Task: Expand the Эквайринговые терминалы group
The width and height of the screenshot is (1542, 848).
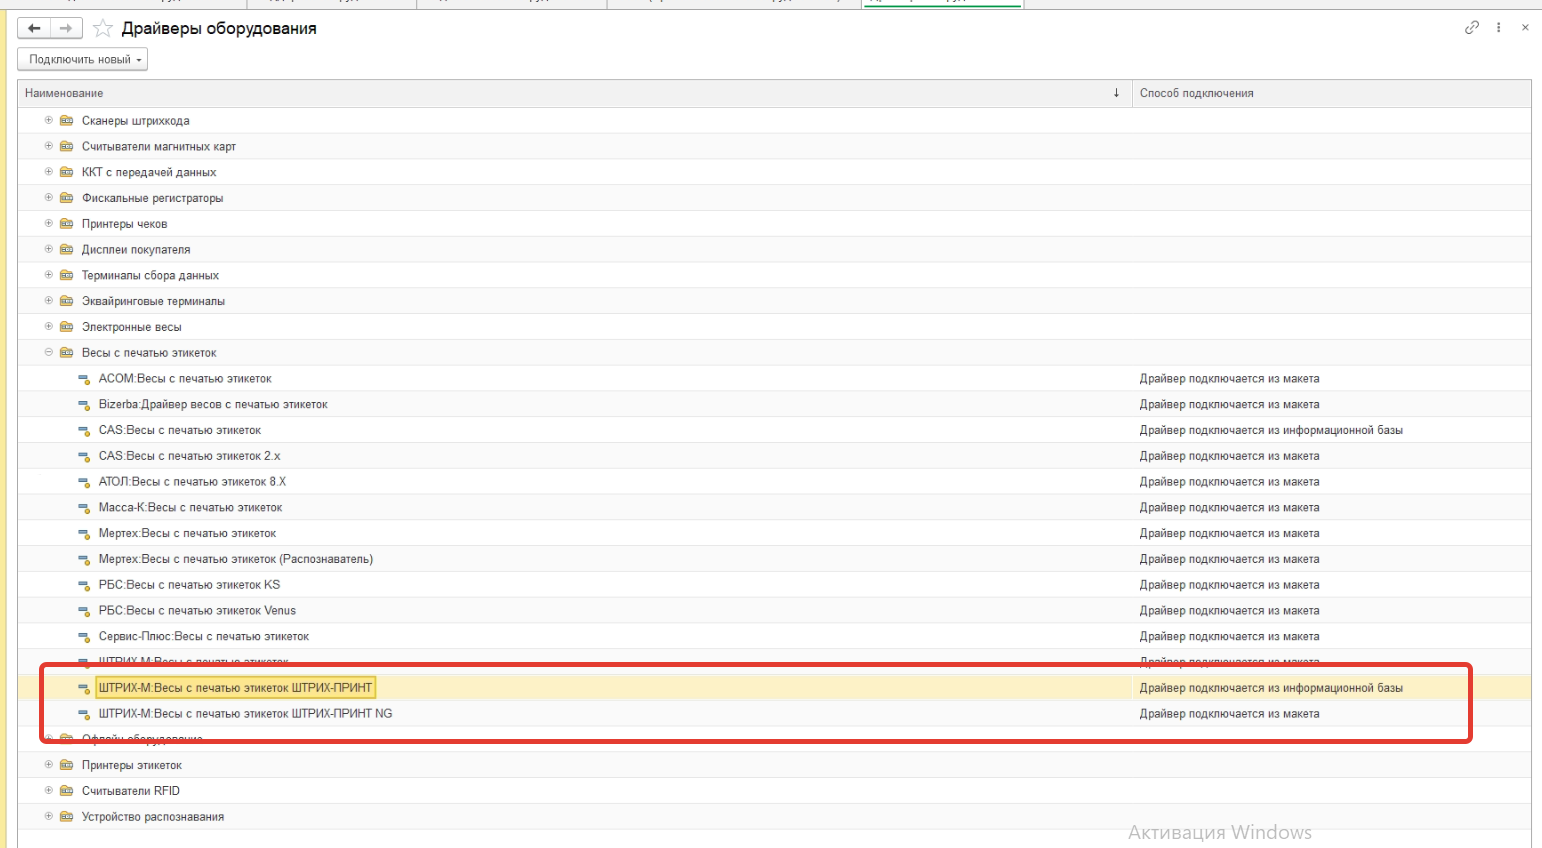Action: point(48,301)
